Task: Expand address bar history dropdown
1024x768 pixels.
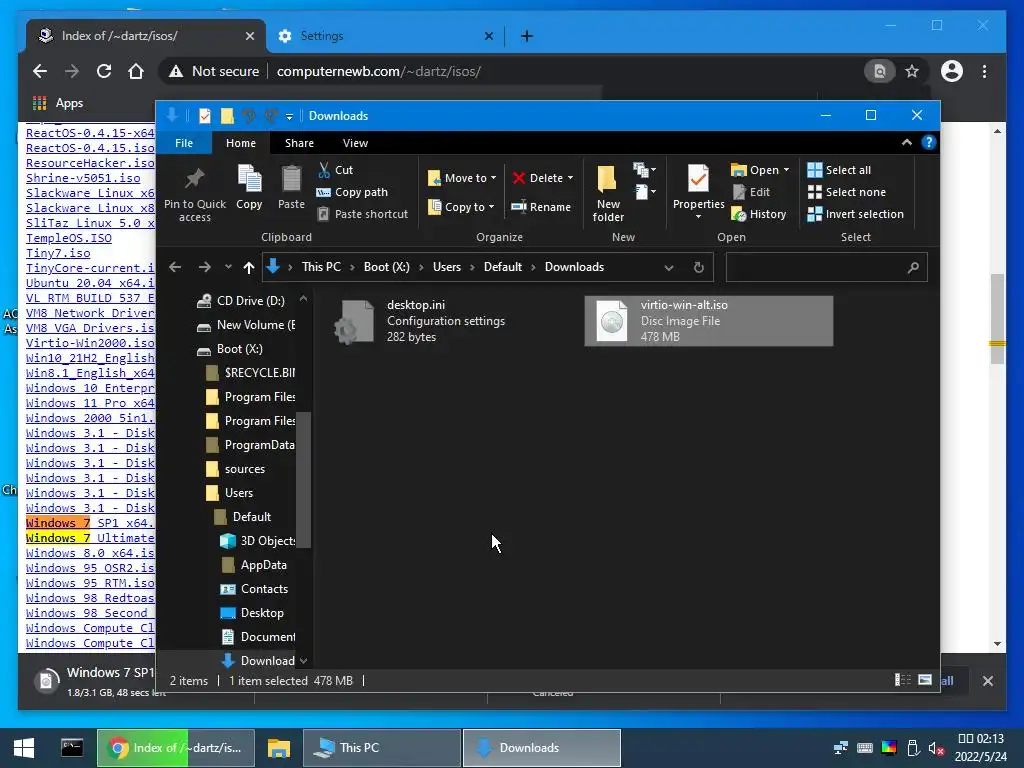Action: pos(669,268)
